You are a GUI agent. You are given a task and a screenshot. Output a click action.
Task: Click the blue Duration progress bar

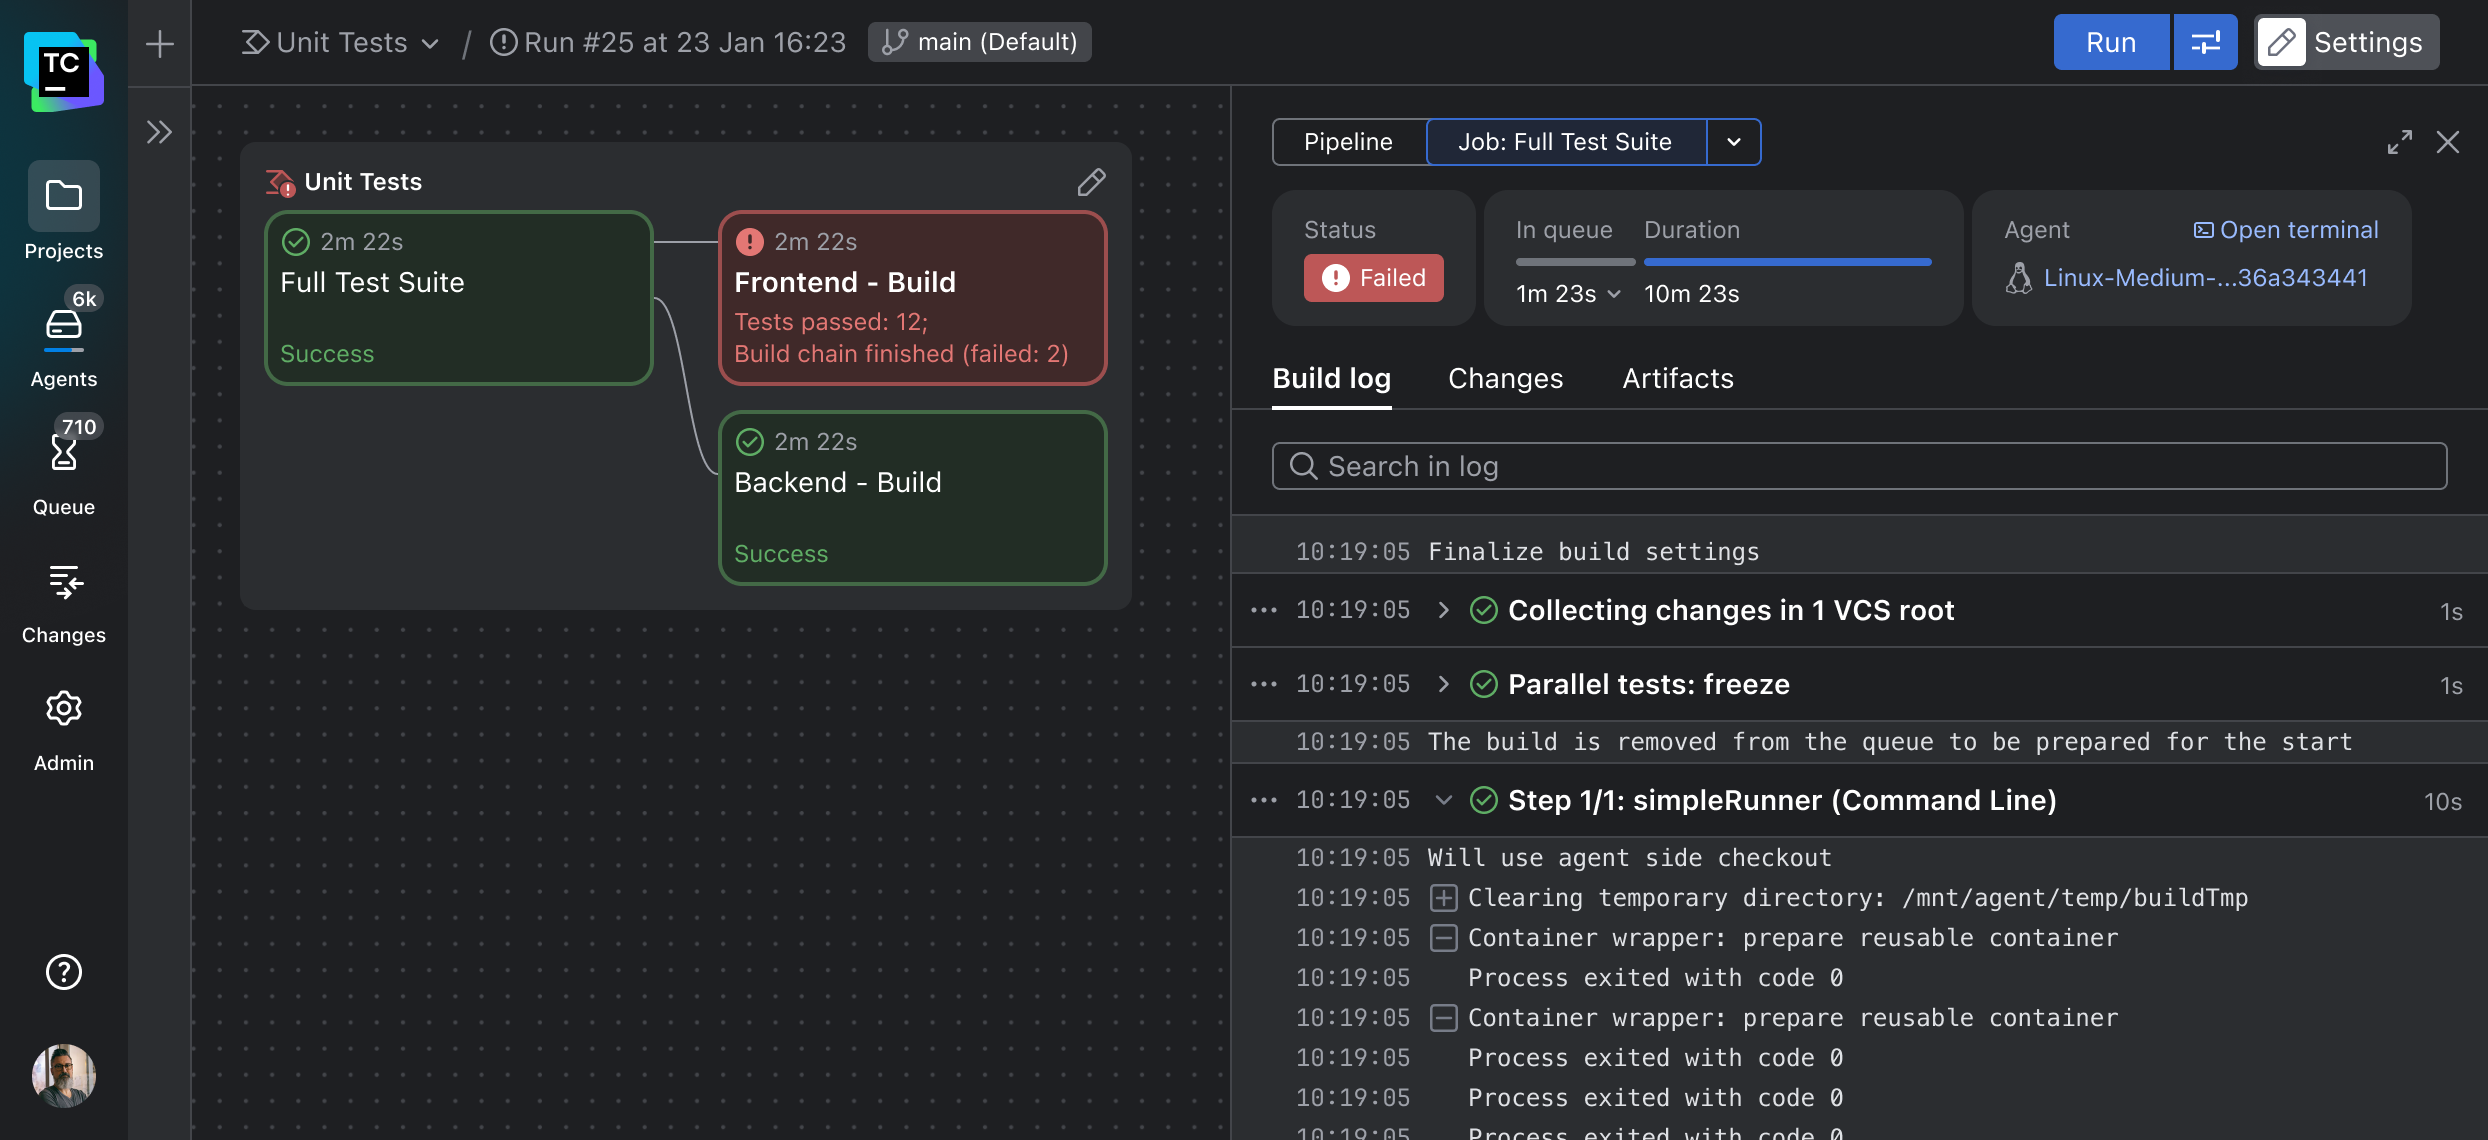[x=1788, y=262]
